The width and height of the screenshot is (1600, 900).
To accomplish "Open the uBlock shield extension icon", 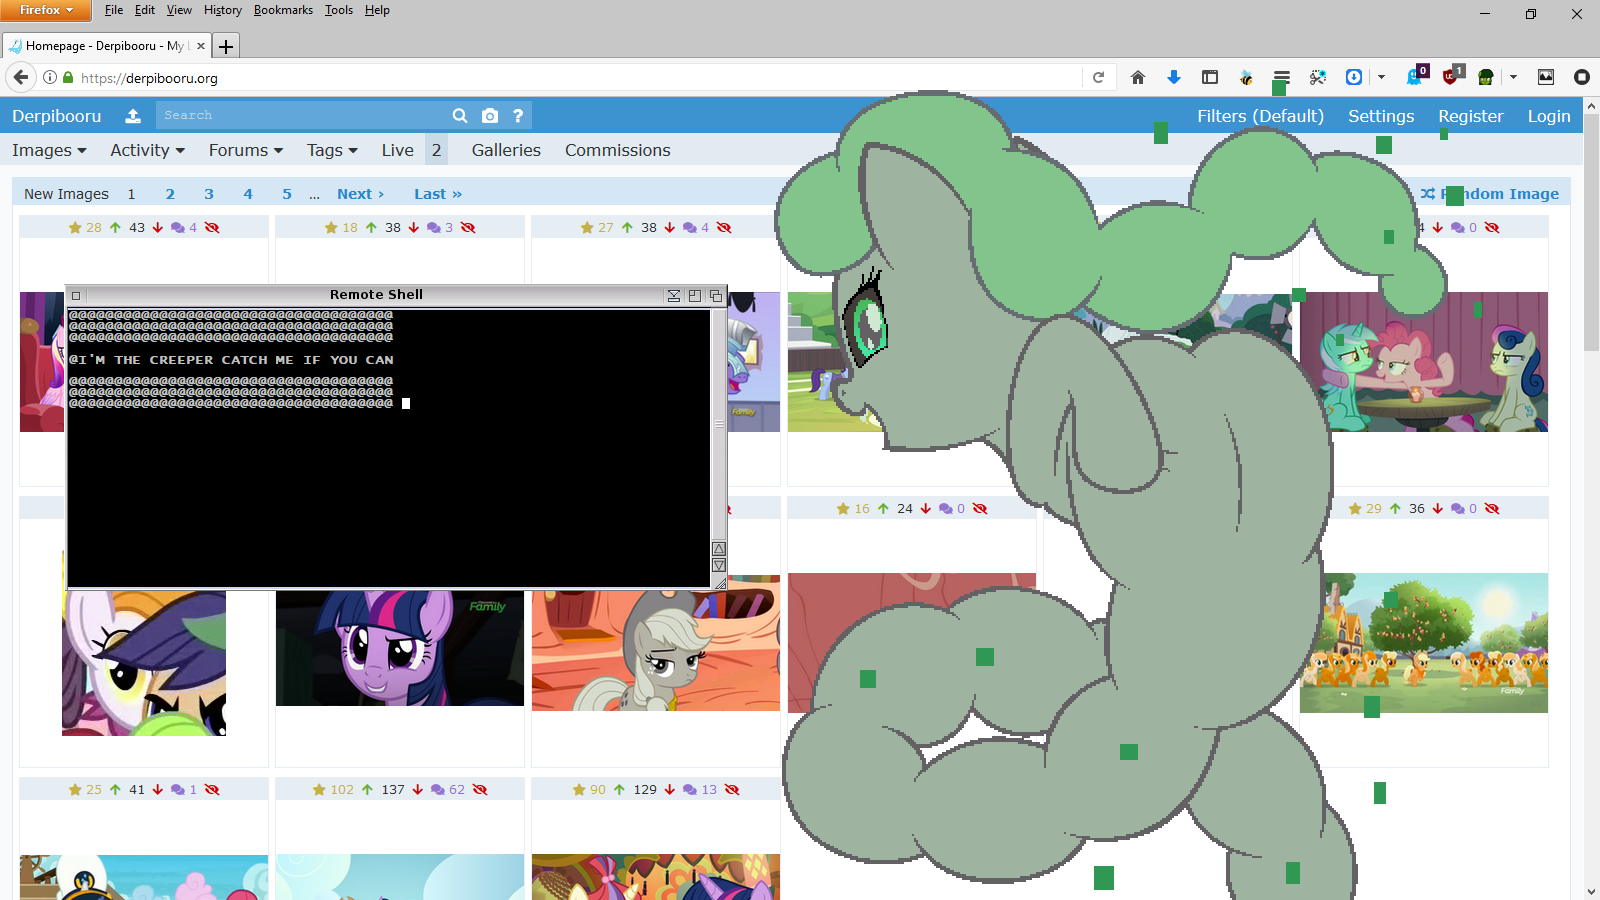I will click(1452, 76).
